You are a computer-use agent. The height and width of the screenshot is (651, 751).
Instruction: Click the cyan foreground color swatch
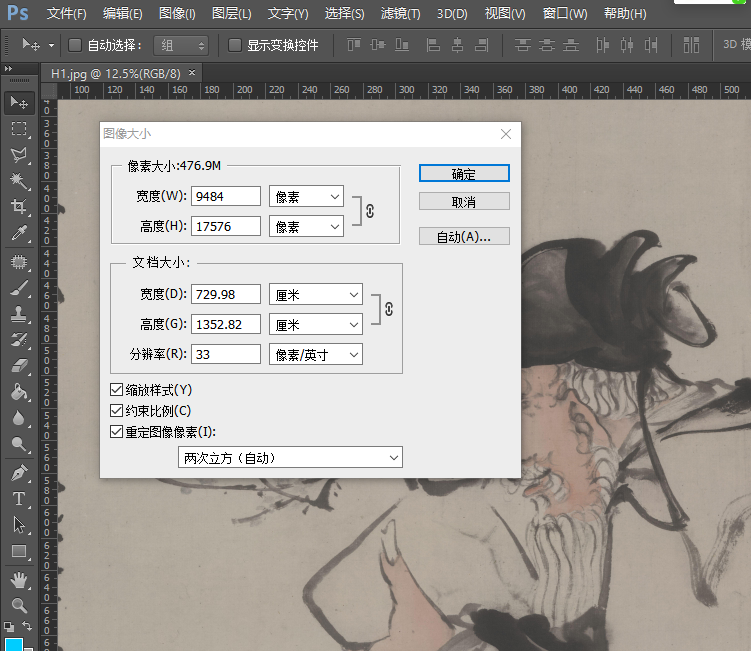[x=14, y=644]
